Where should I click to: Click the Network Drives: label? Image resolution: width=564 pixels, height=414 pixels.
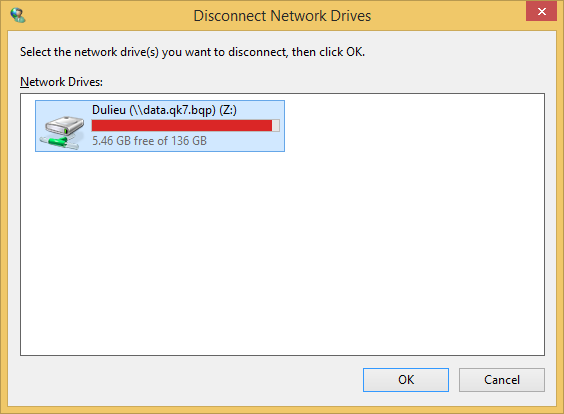(61, 82)
